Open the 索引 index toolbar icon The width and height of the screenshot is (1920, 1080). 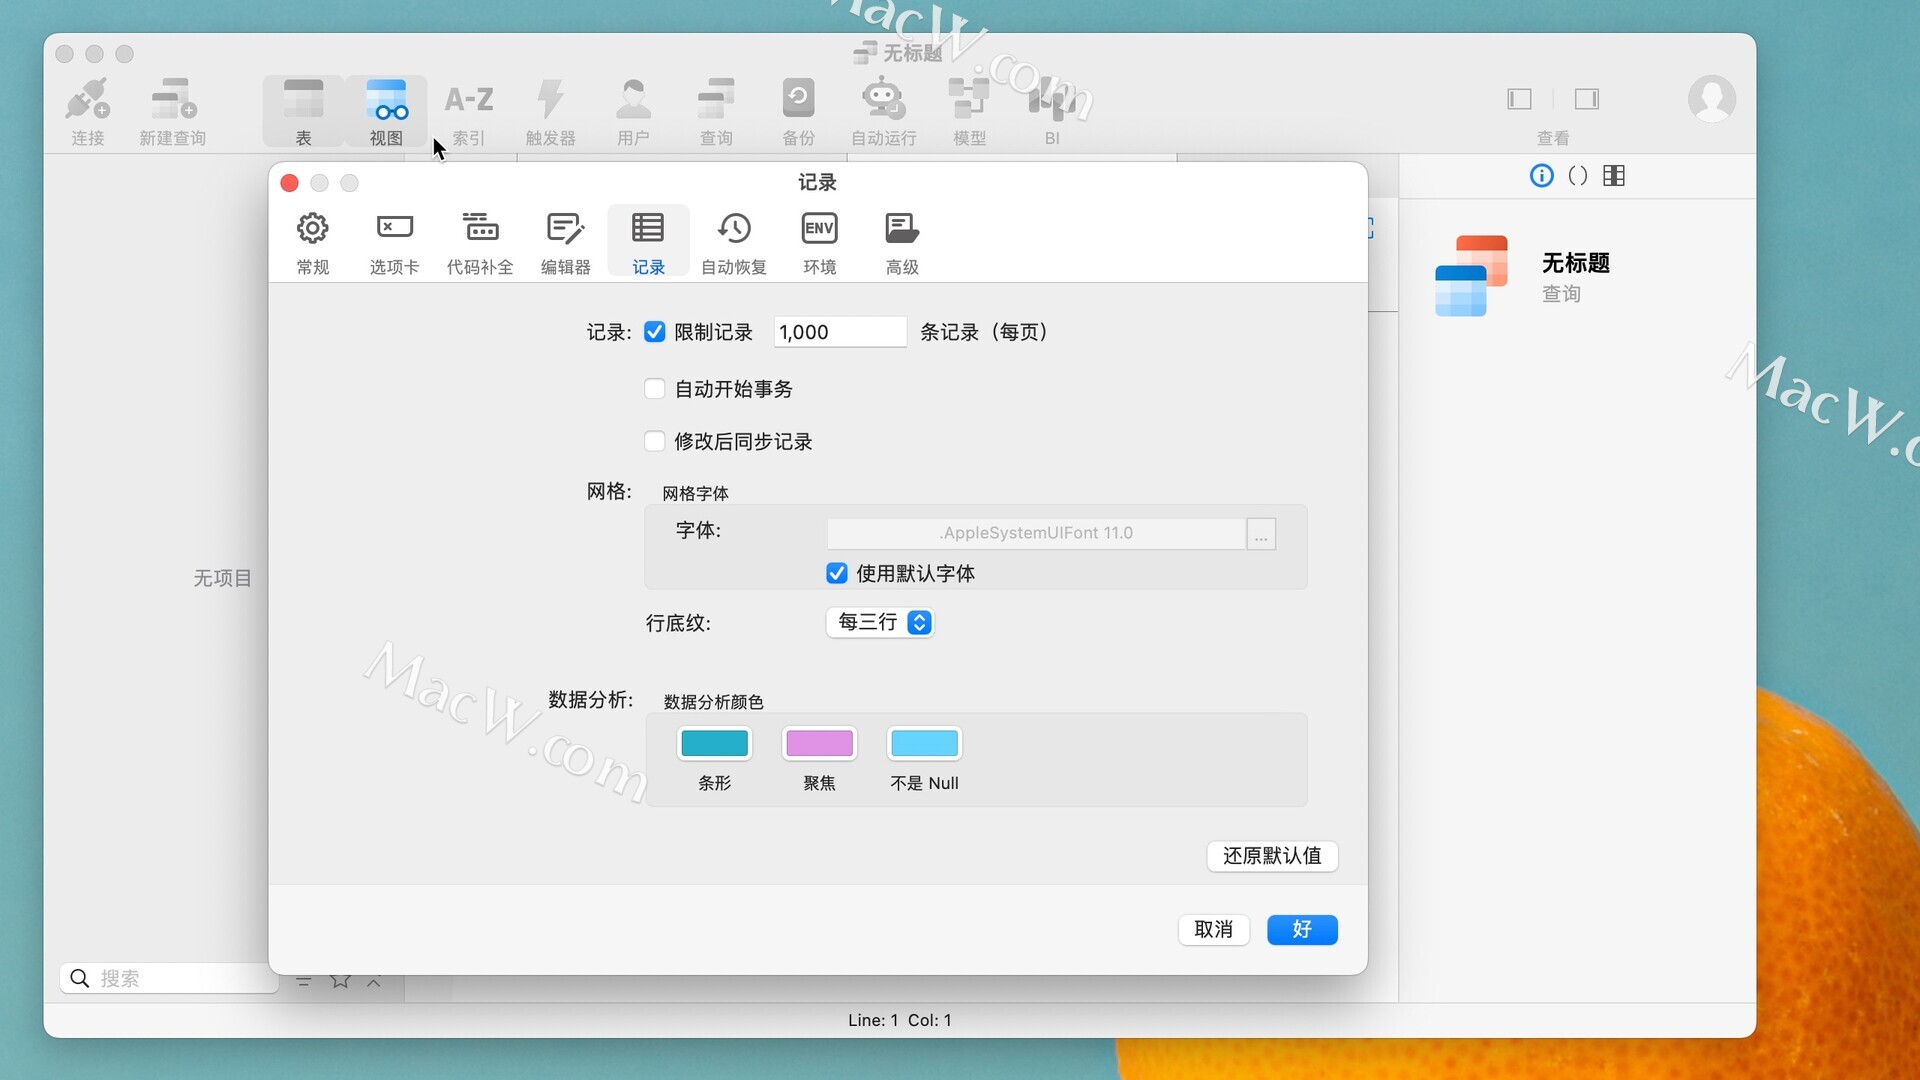[x=468, y=111]
